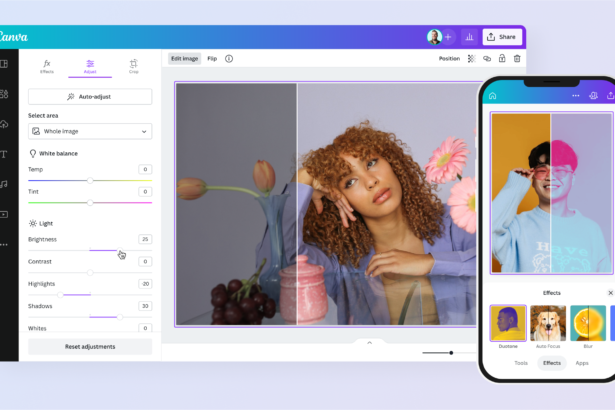Click the Whites value field
Viewport: 615px width, 410px height.
(145, 328)
